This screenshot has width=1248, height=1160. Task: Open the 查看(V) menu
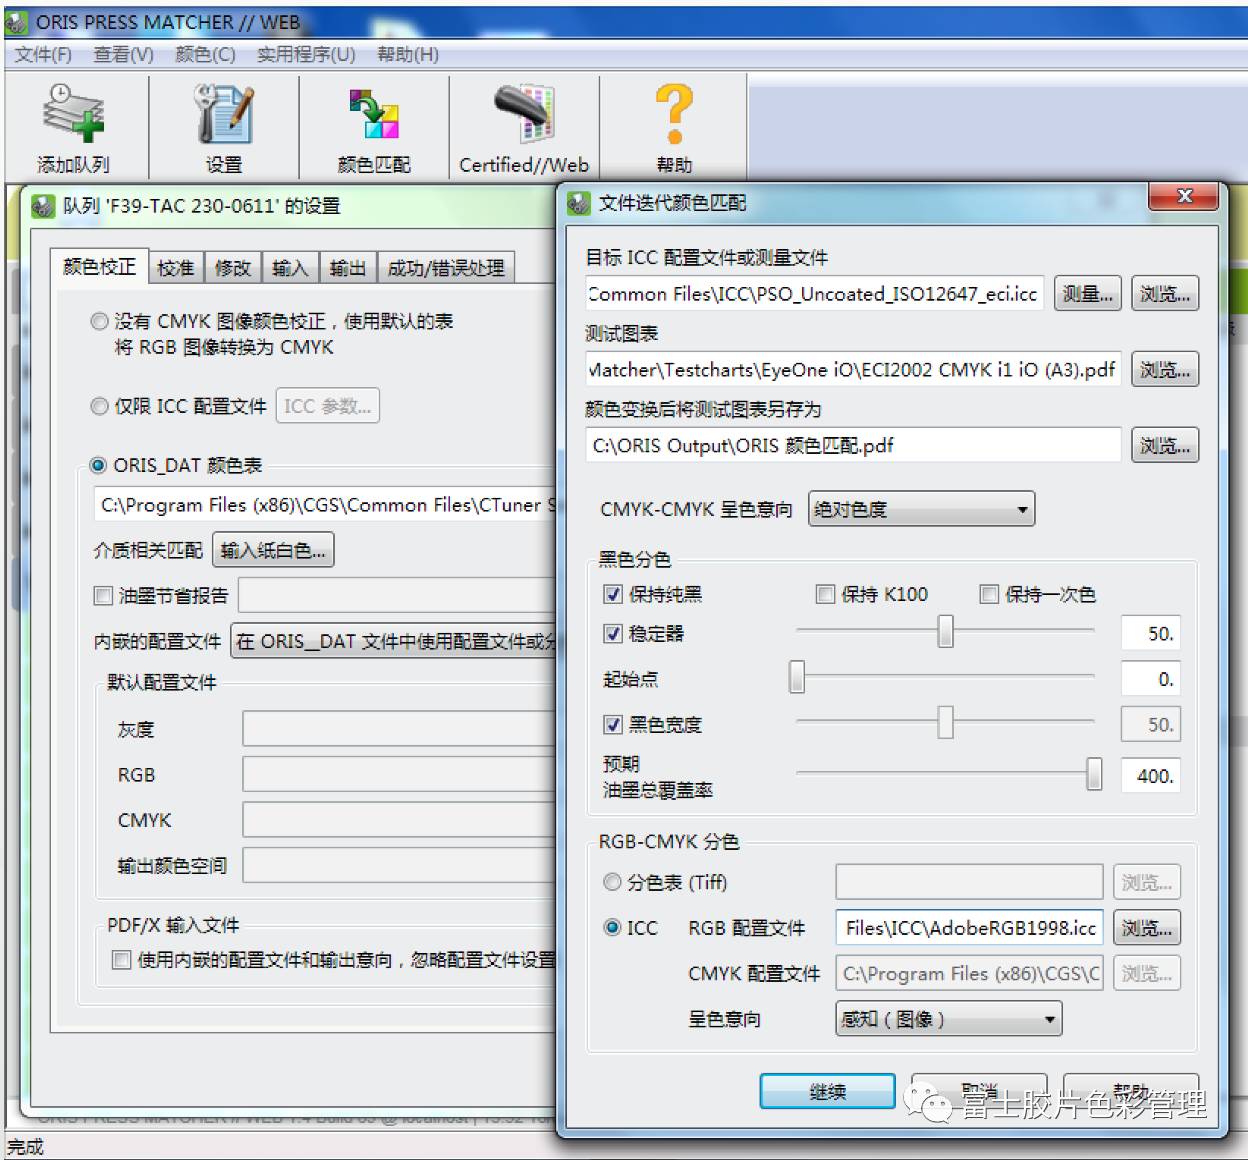[x=124, y=54]
